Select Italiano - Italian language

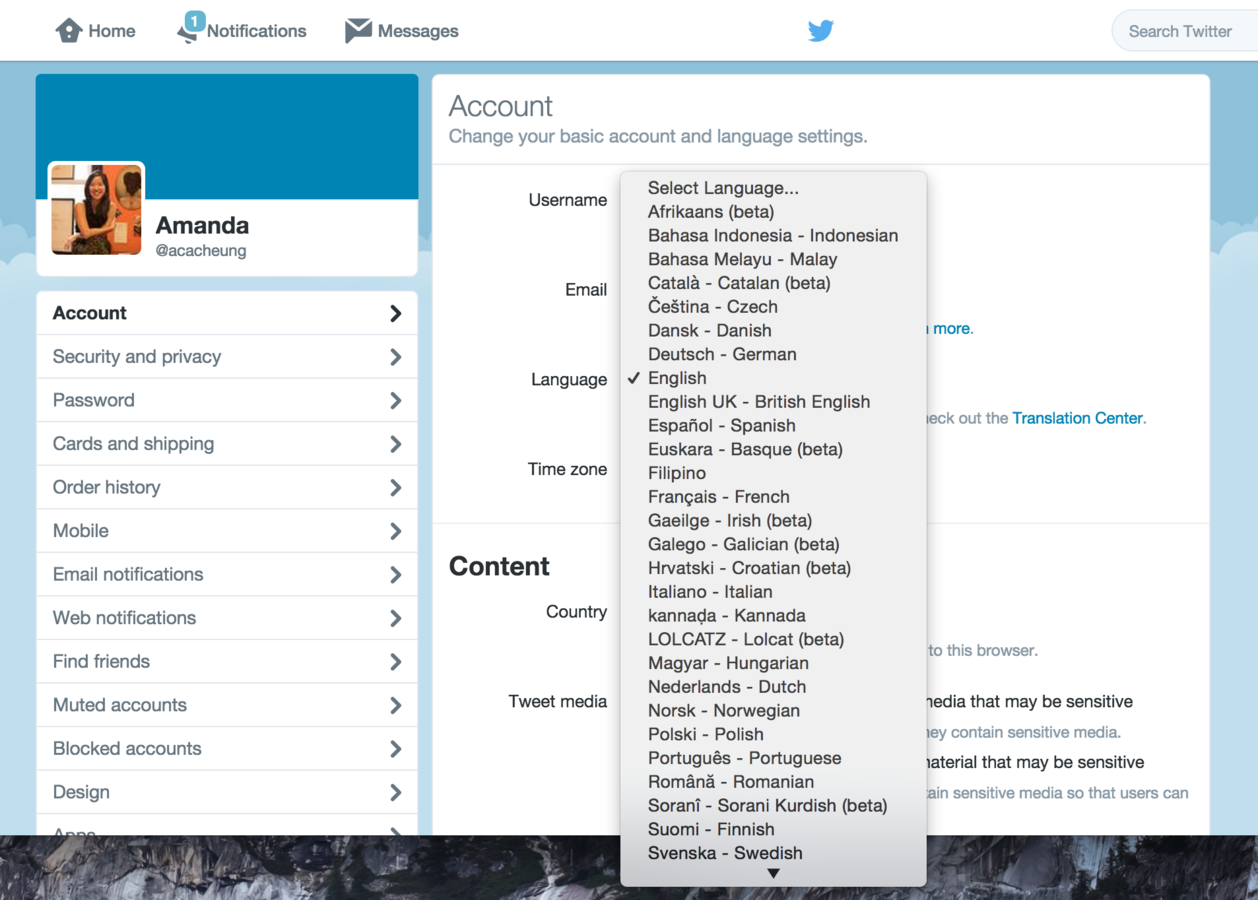point(773,592)
